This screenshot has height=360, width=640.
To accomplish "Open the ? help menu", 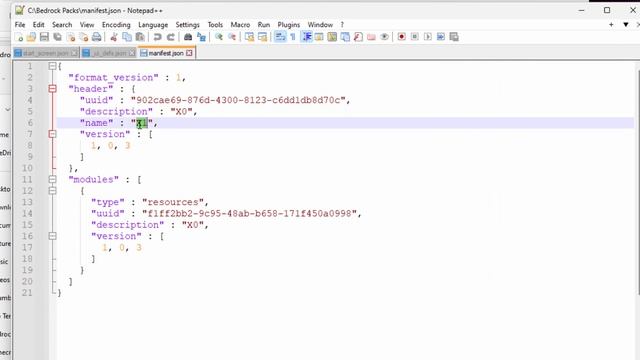I will click(342, 25).
